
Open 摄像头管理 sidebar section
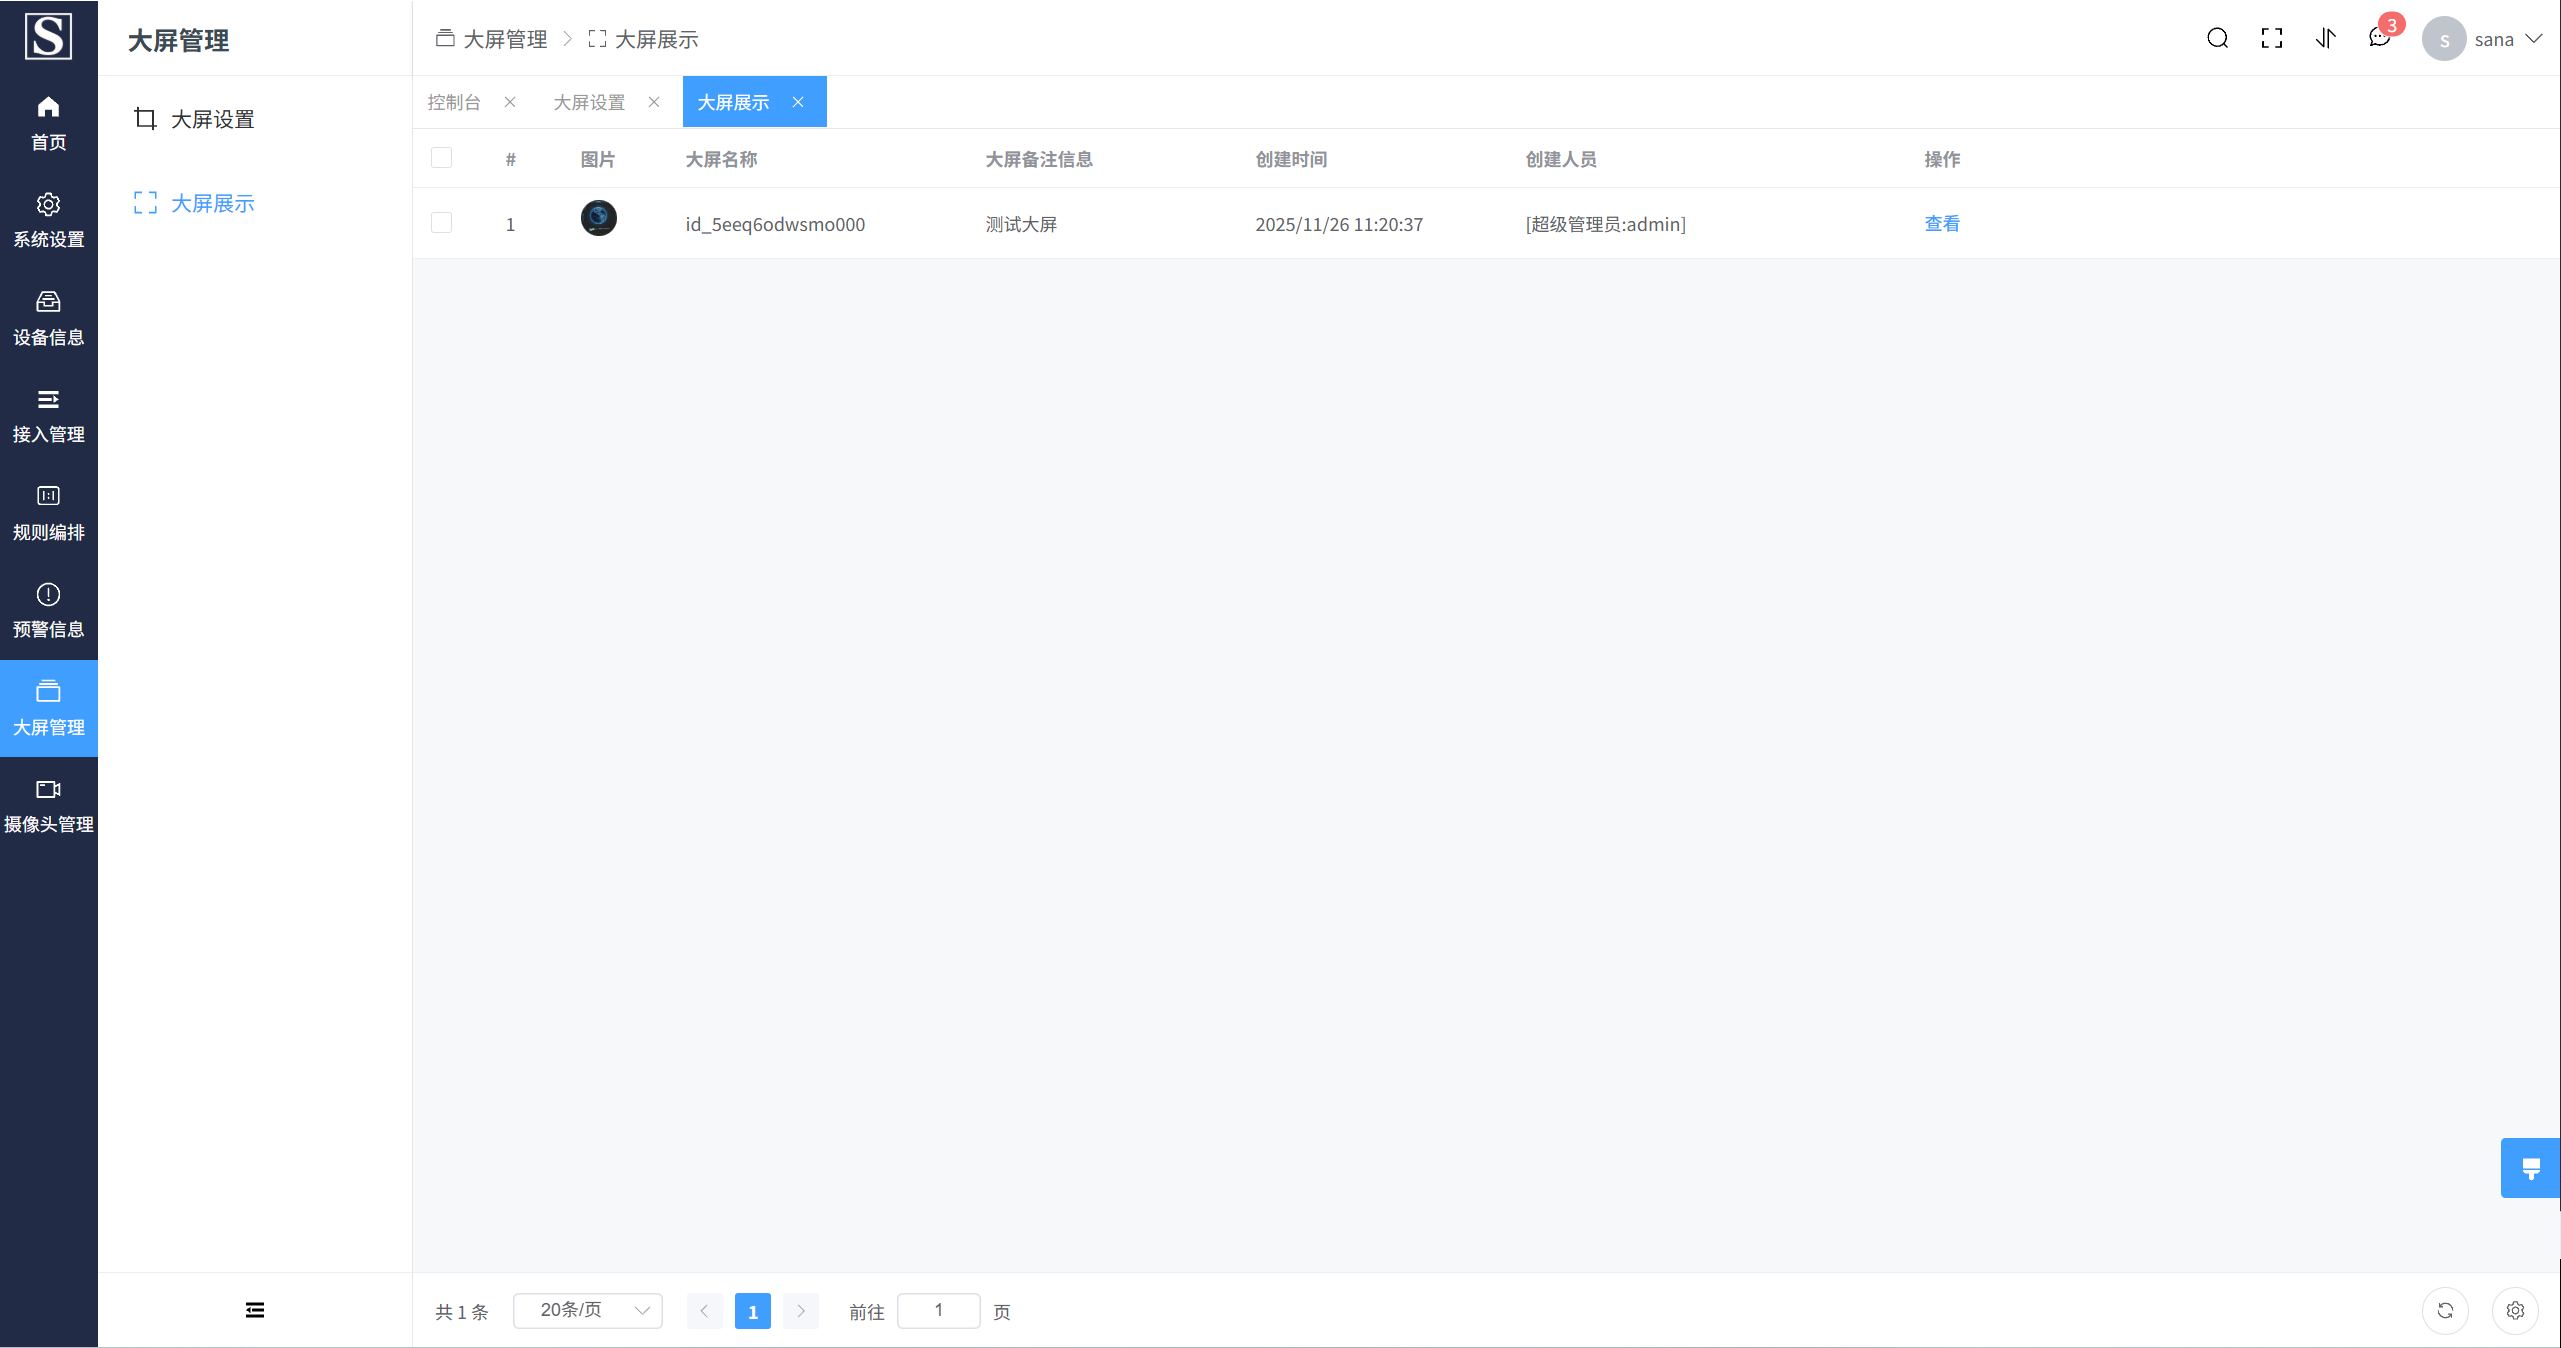pos(48,805)
